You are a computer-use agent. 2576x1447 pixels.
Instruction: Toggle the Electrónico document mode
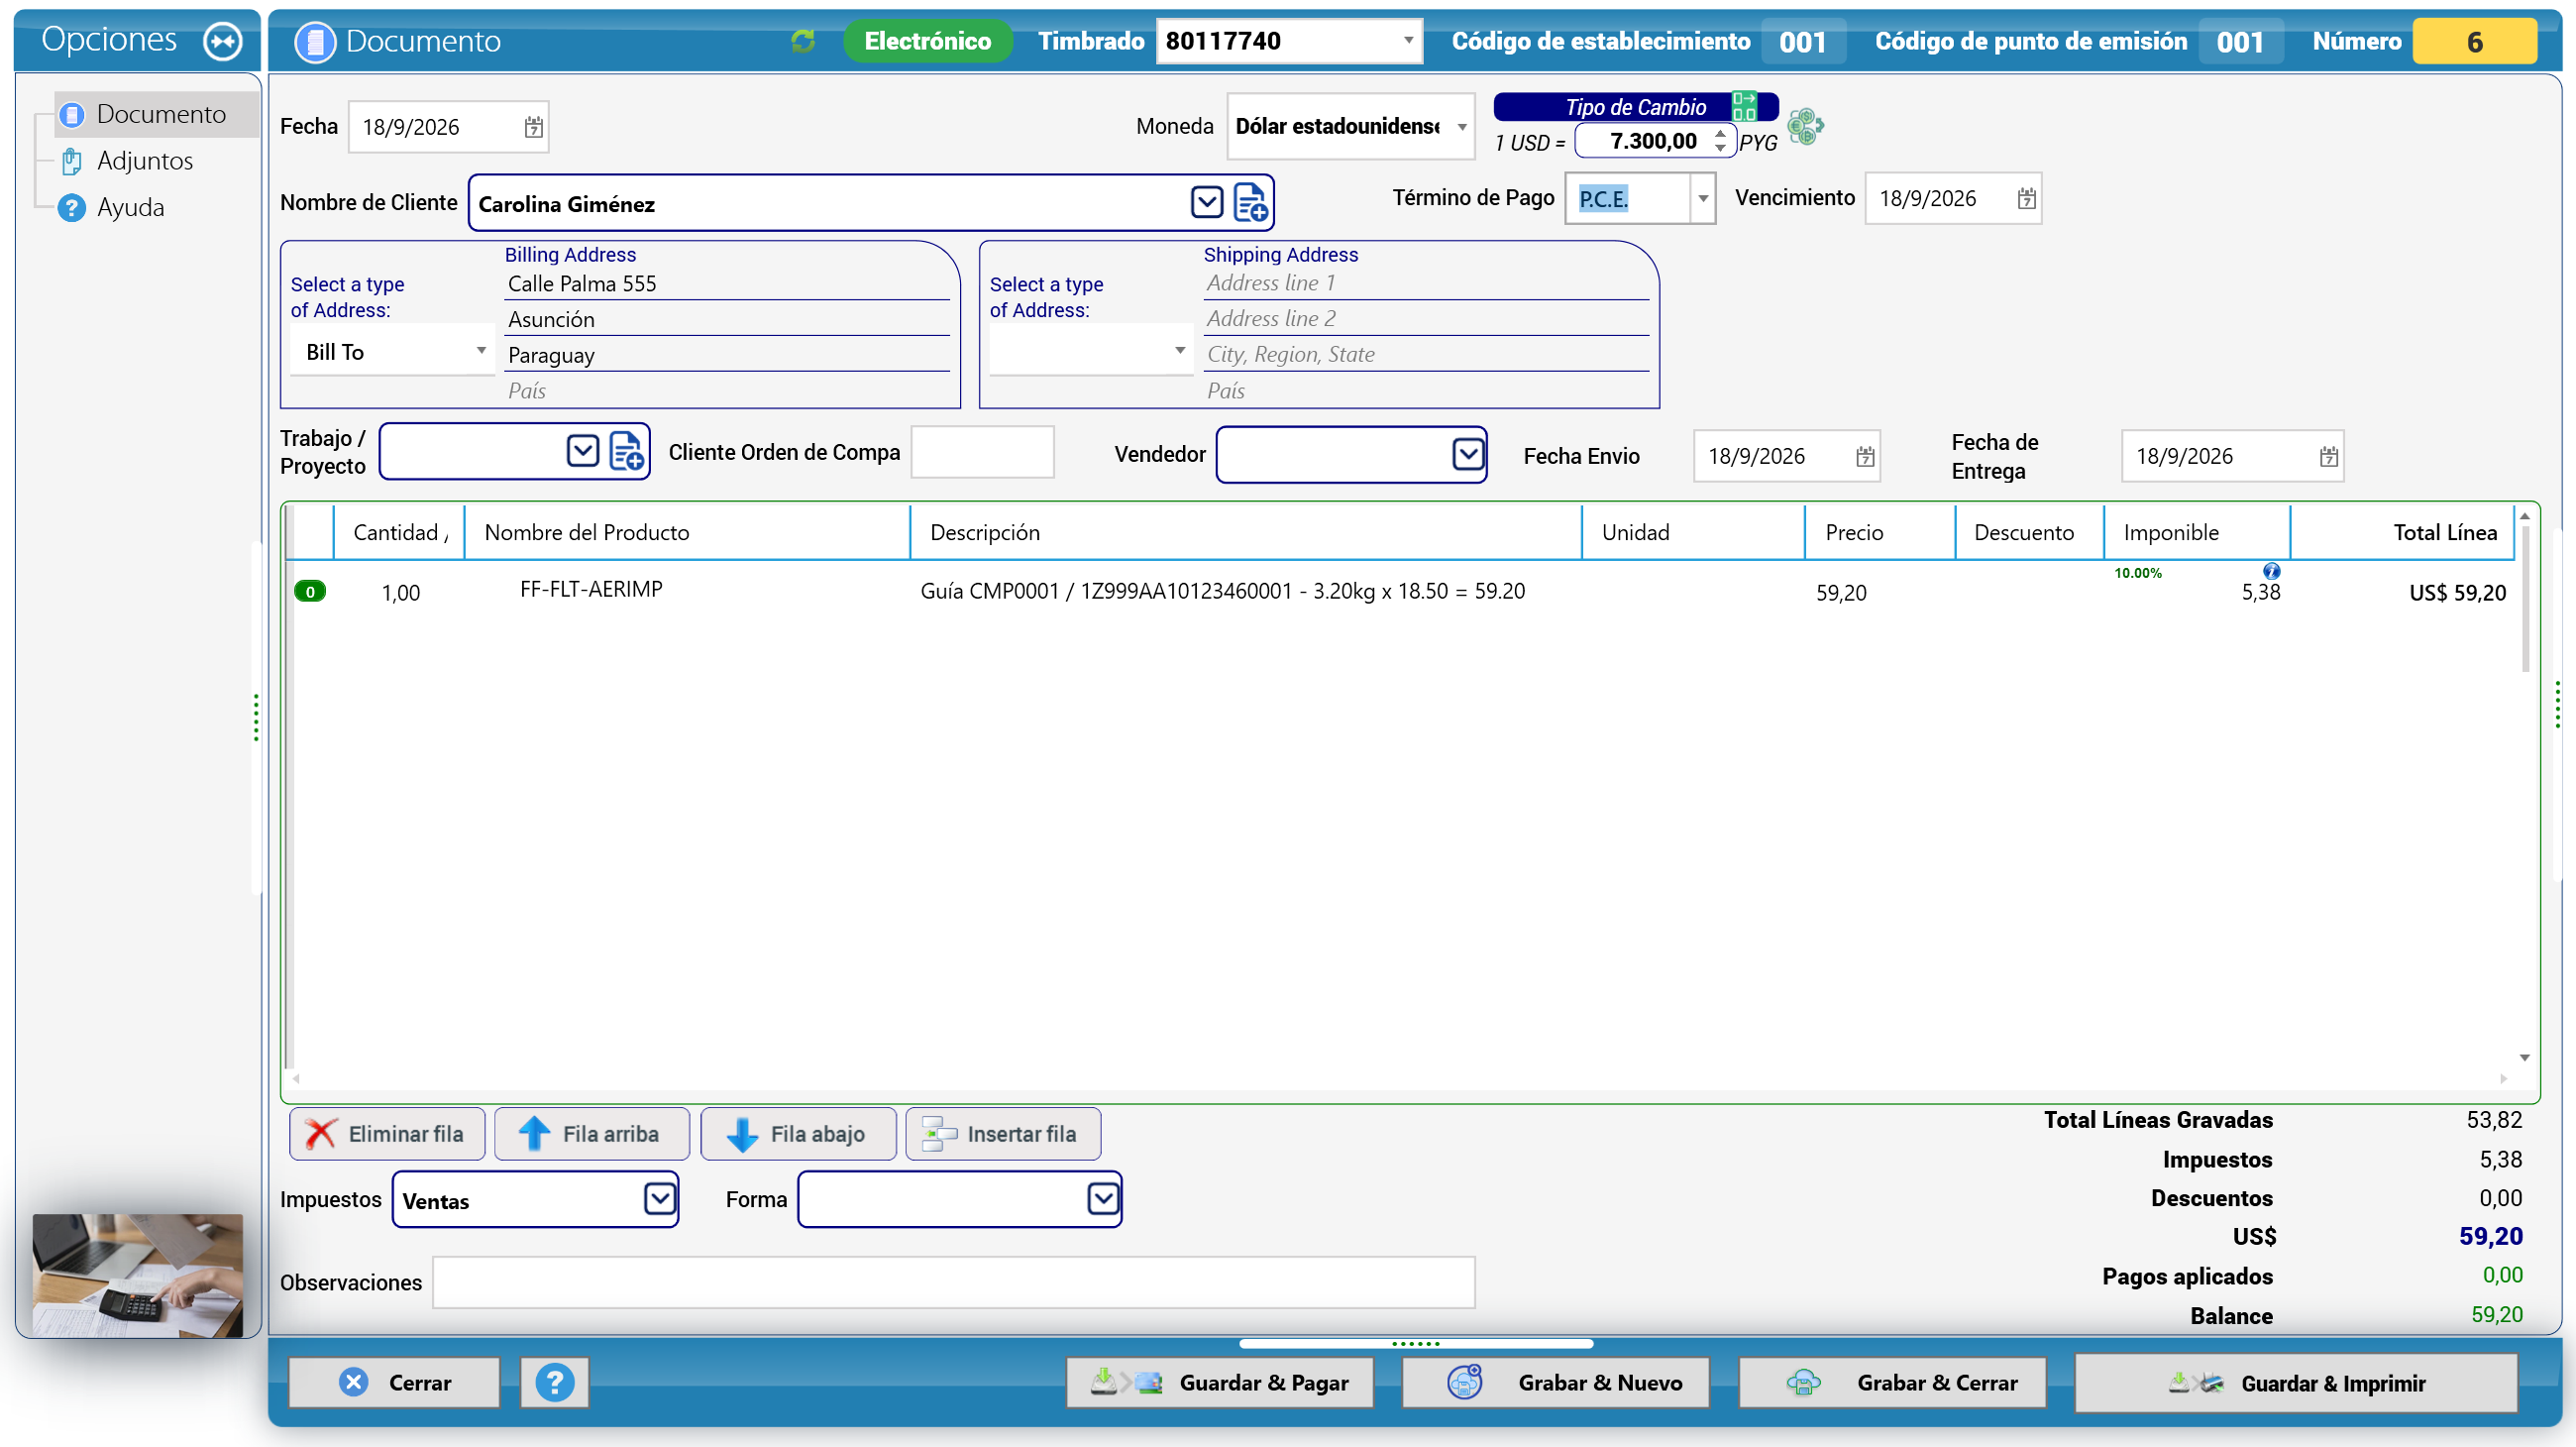click(x=927, y=41)
